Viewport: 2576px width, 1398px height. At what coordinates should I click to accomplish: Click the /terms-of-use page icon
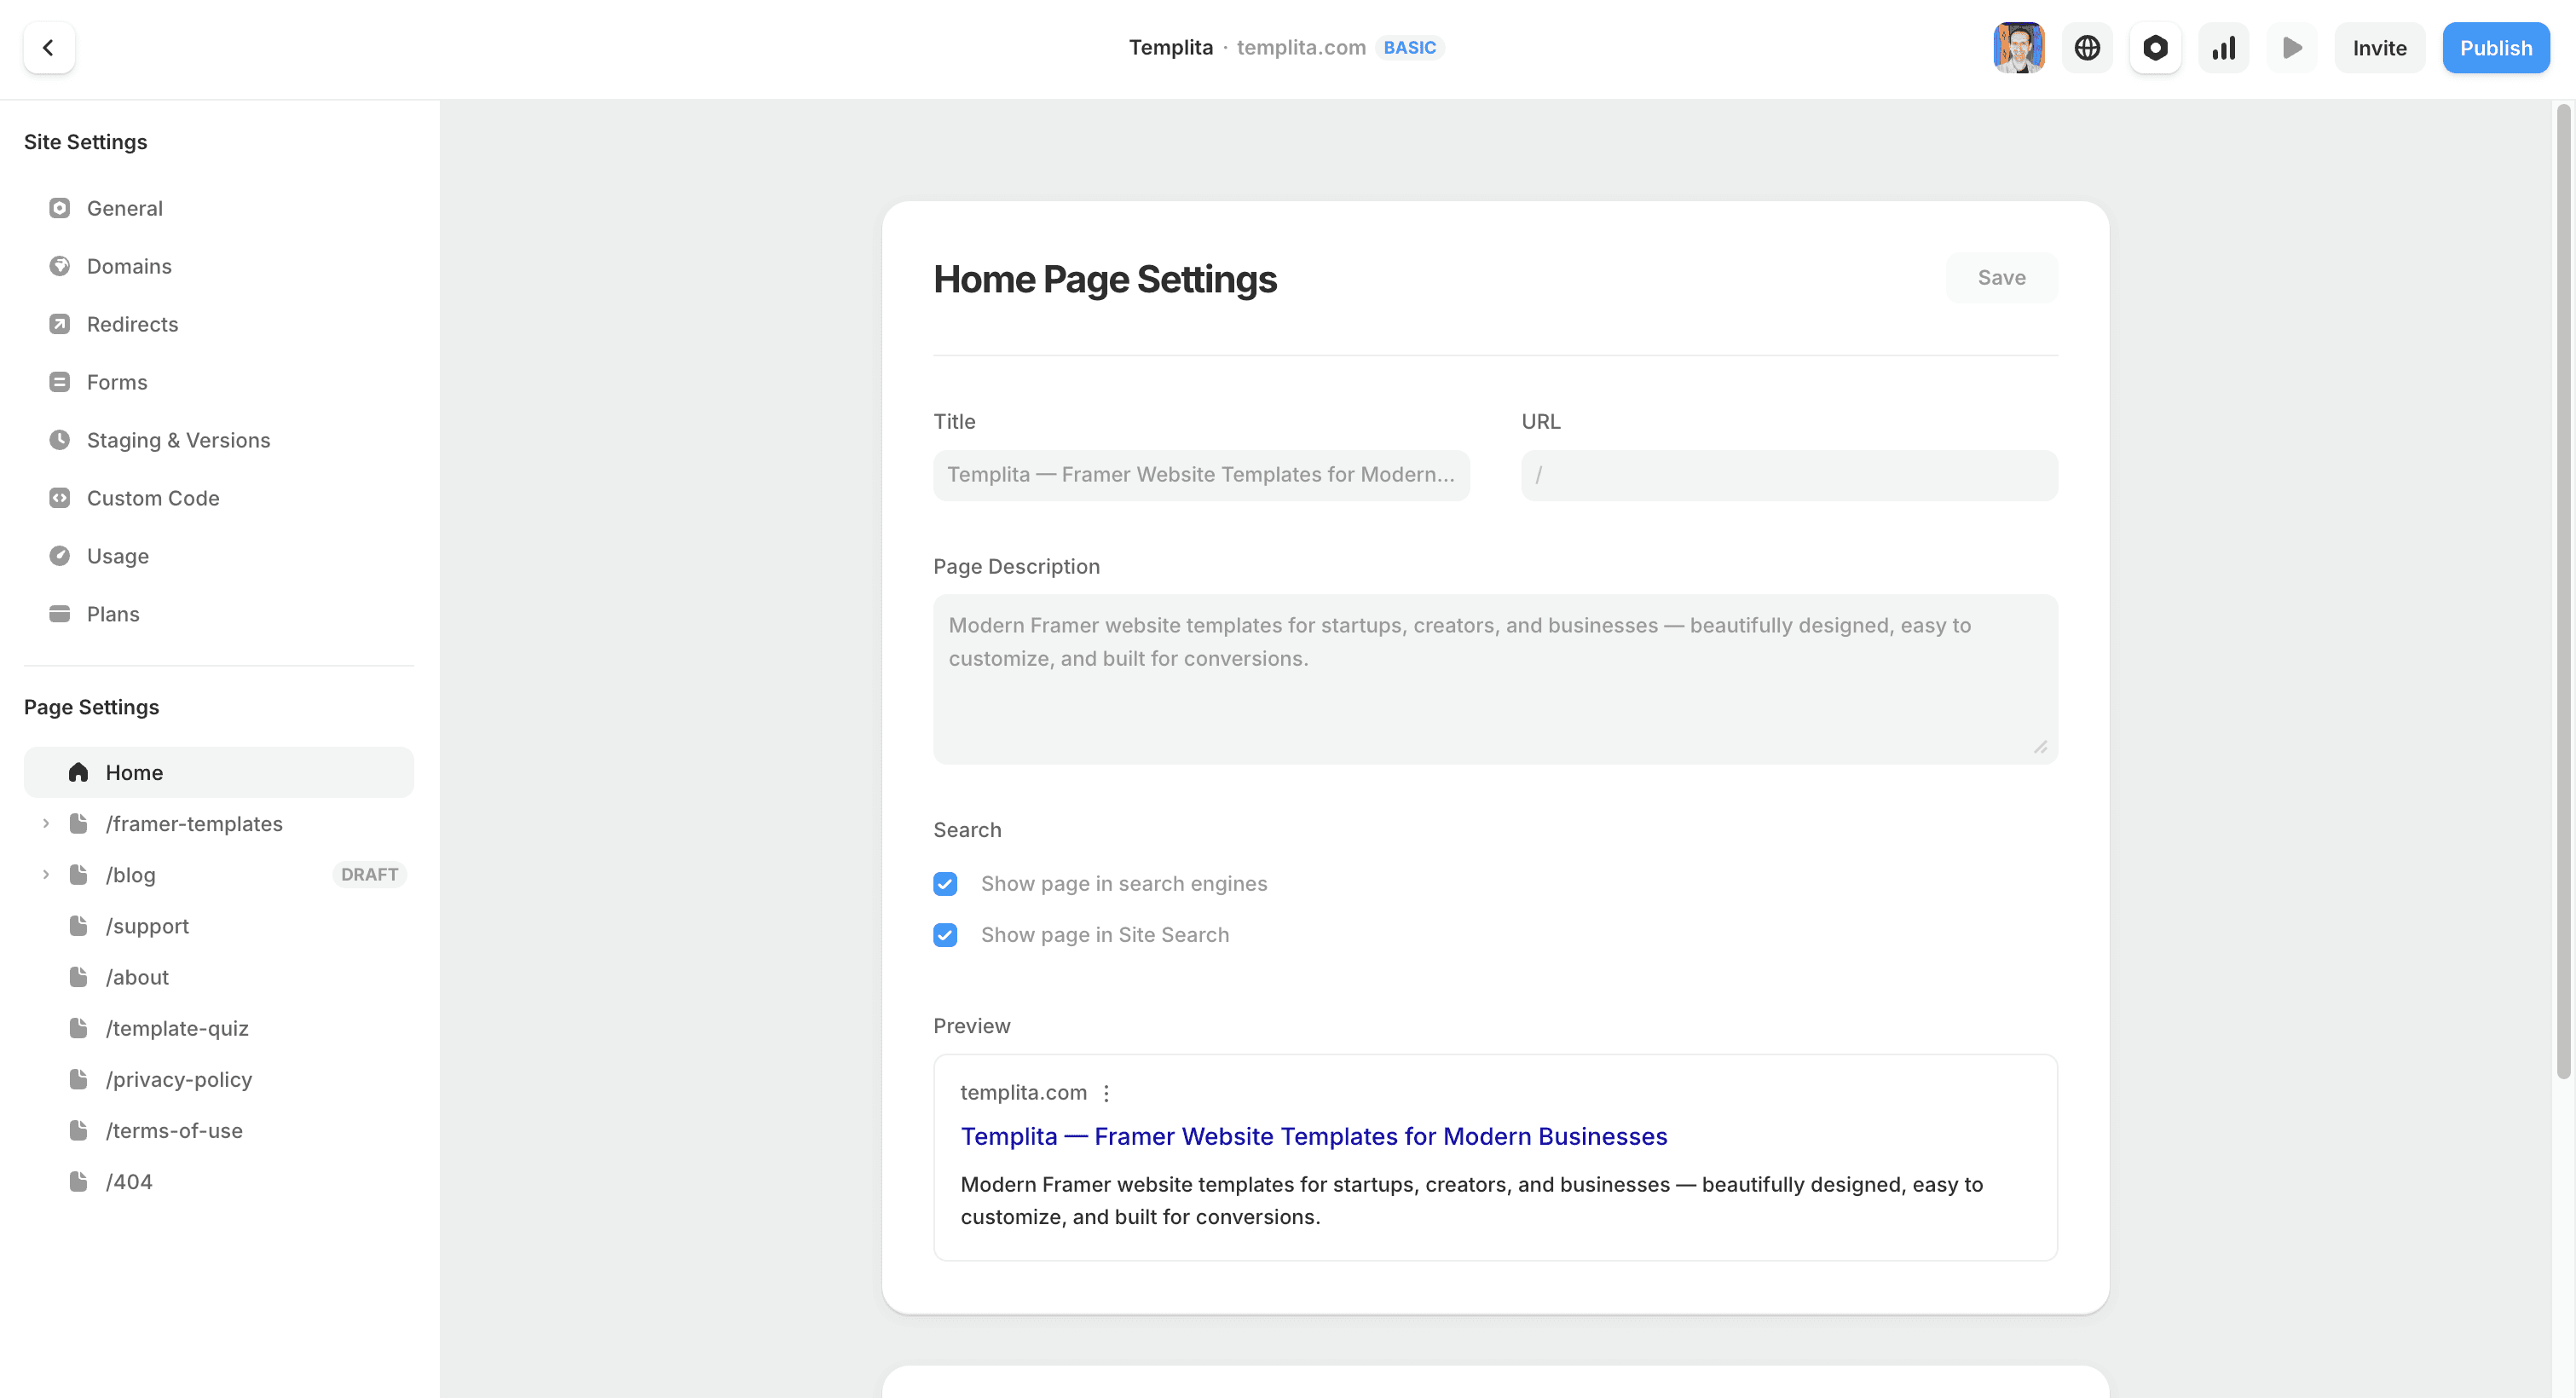coord(78,1129)
